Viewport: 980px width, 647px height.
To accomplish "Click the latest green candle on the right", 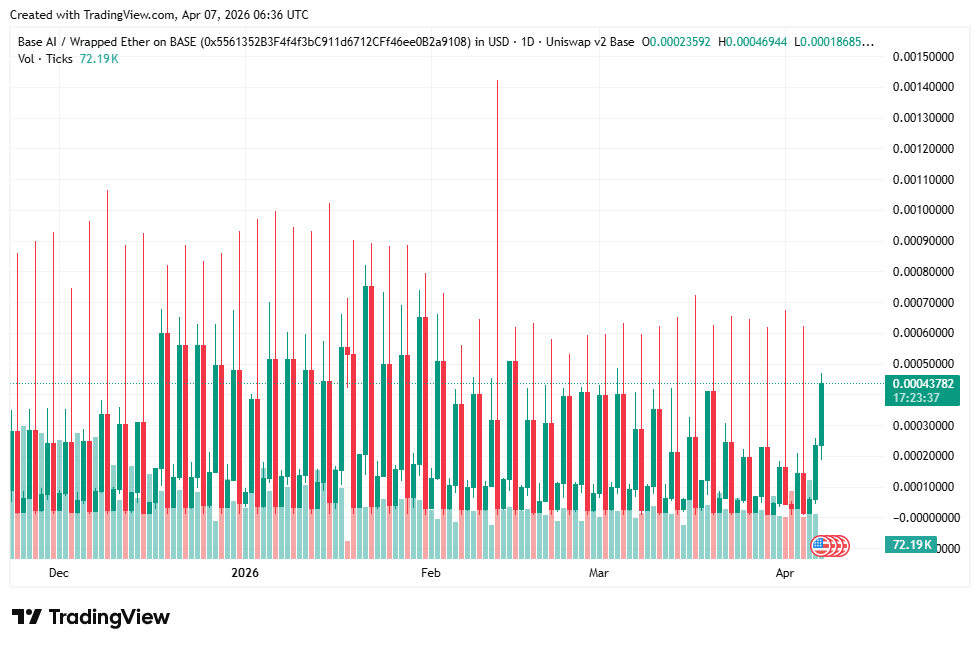I will [x=821, y=414].
